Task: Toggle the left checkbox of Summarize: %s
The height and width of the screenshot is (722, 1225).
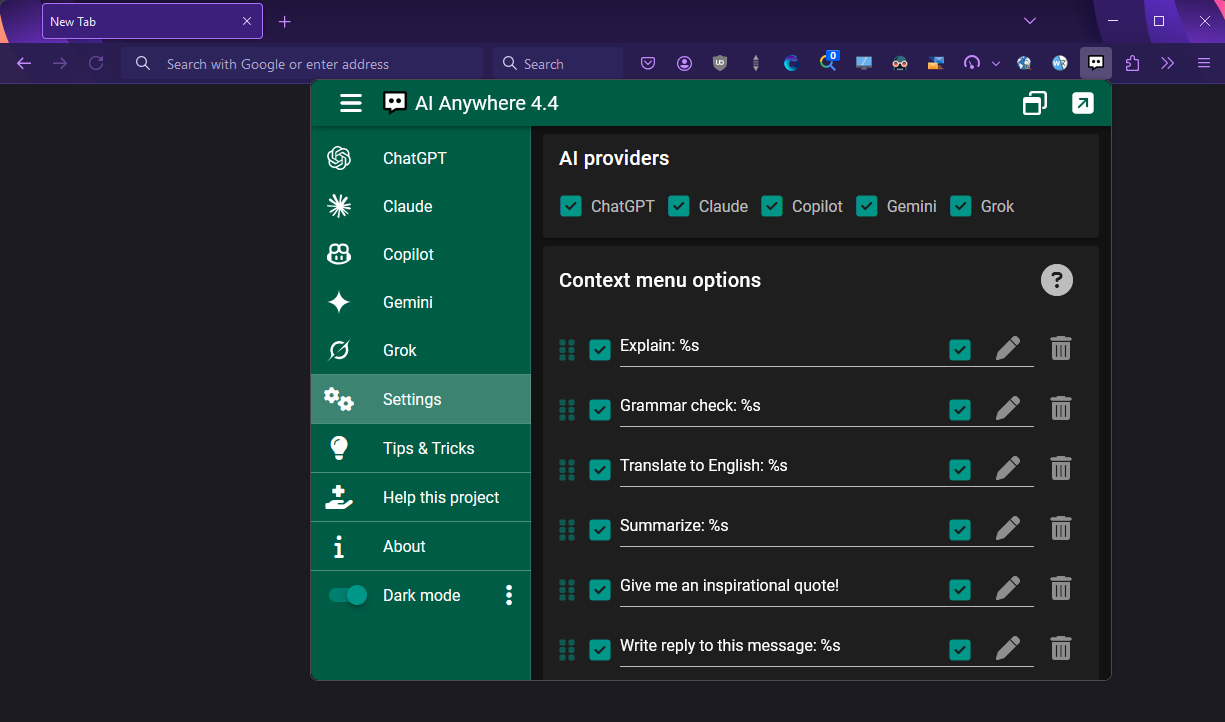Action: pos(600,530)
